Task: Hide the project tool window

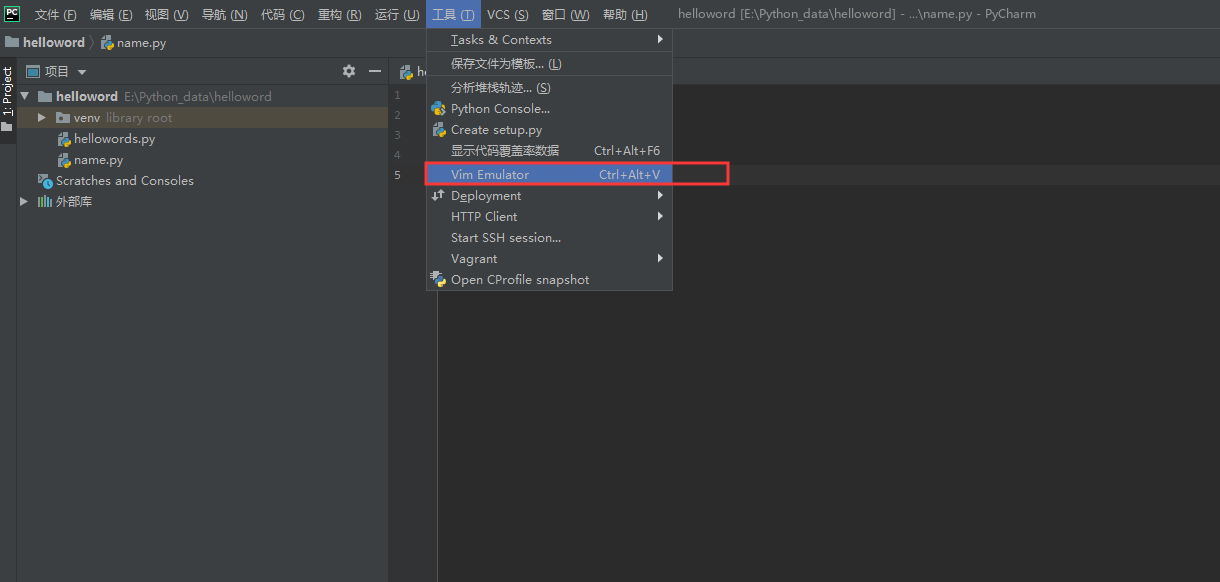Action: click(375, 71)
